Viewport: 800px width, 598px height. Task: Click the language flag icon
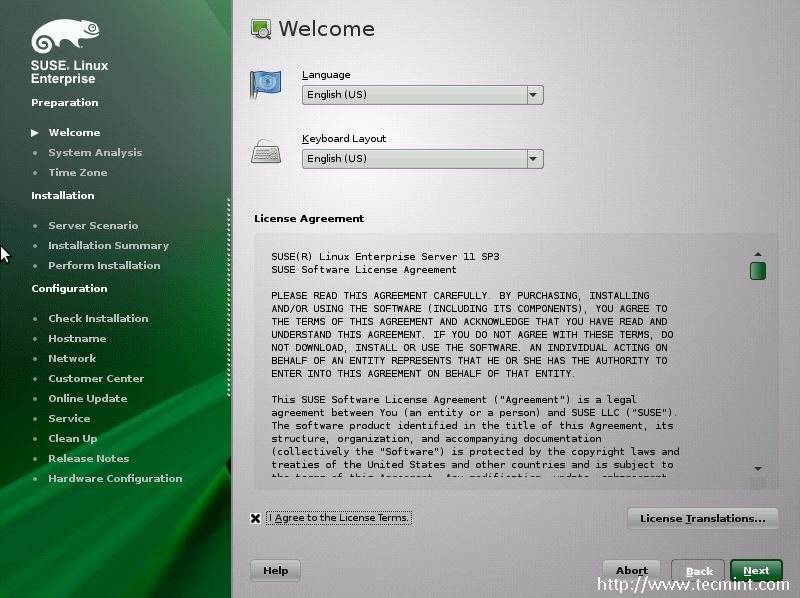tap(265, 84)
